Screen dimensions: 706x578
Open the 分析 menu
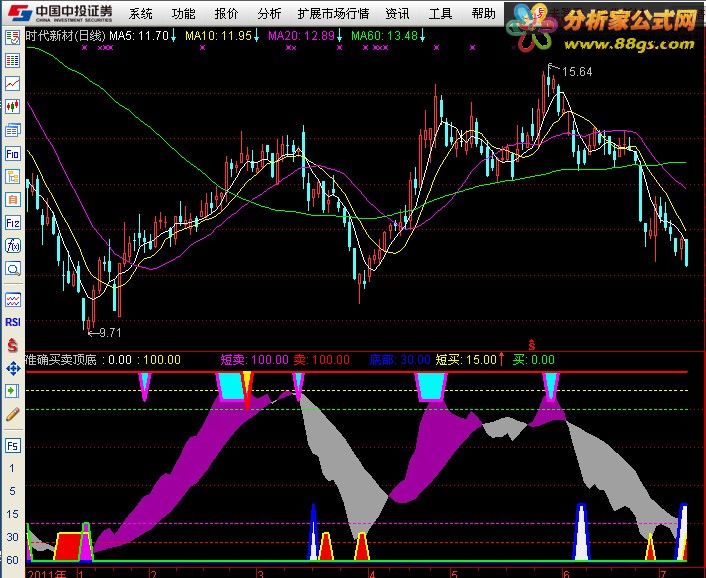(x=269, y=14)
